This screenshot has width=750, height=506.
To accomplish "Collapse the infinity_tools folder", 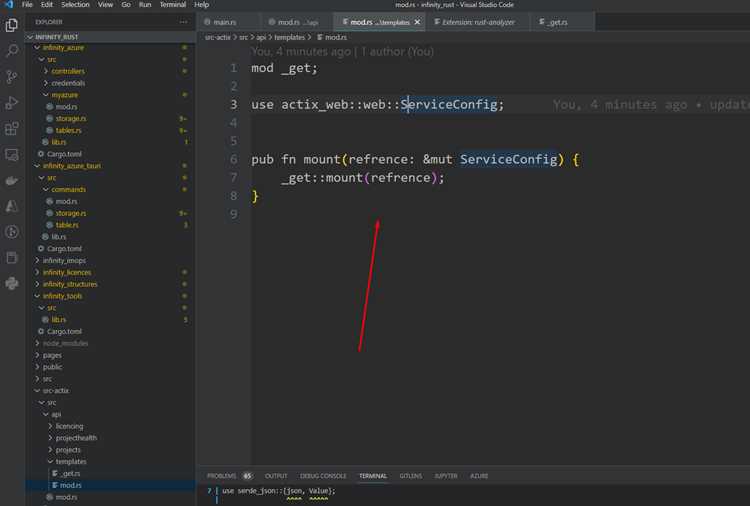I will pyautogui.click(x=37, y=296).
